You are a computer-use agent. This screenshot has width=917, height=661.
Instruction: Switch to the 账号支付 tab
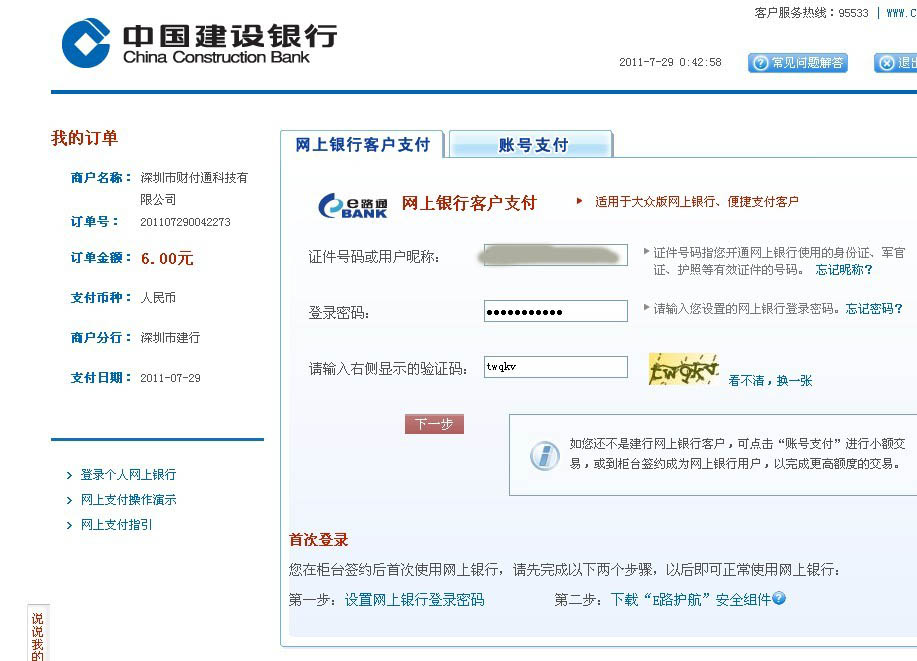[x=532, y=144]
